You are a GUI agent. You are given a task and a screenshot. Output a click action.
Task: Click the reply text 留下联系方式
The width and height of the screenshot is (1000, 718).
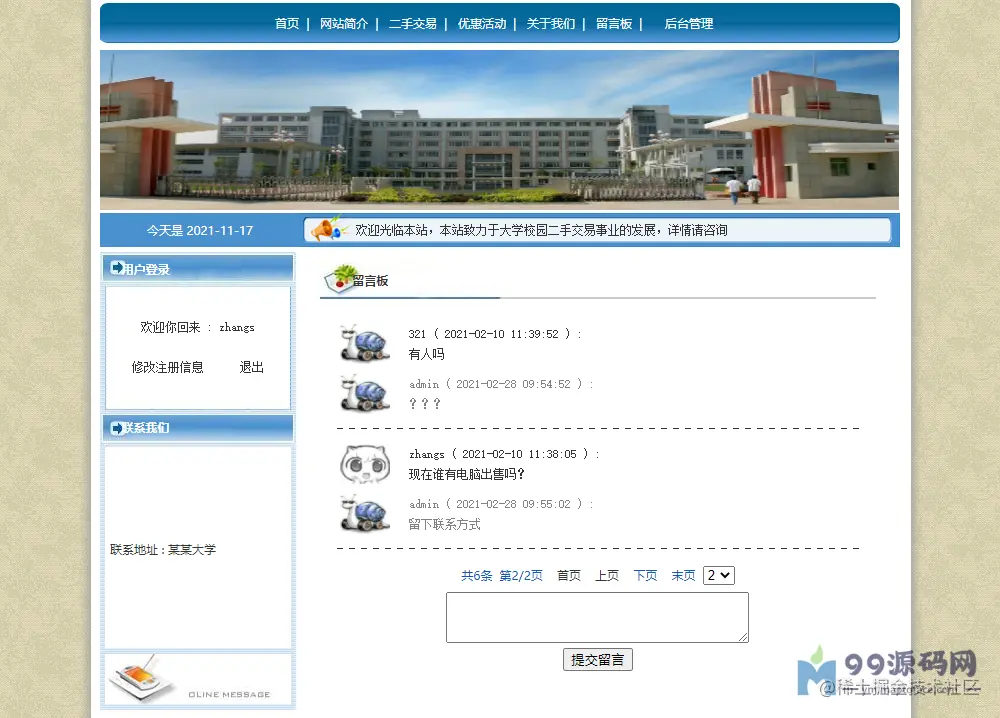[x=445, y=524]
